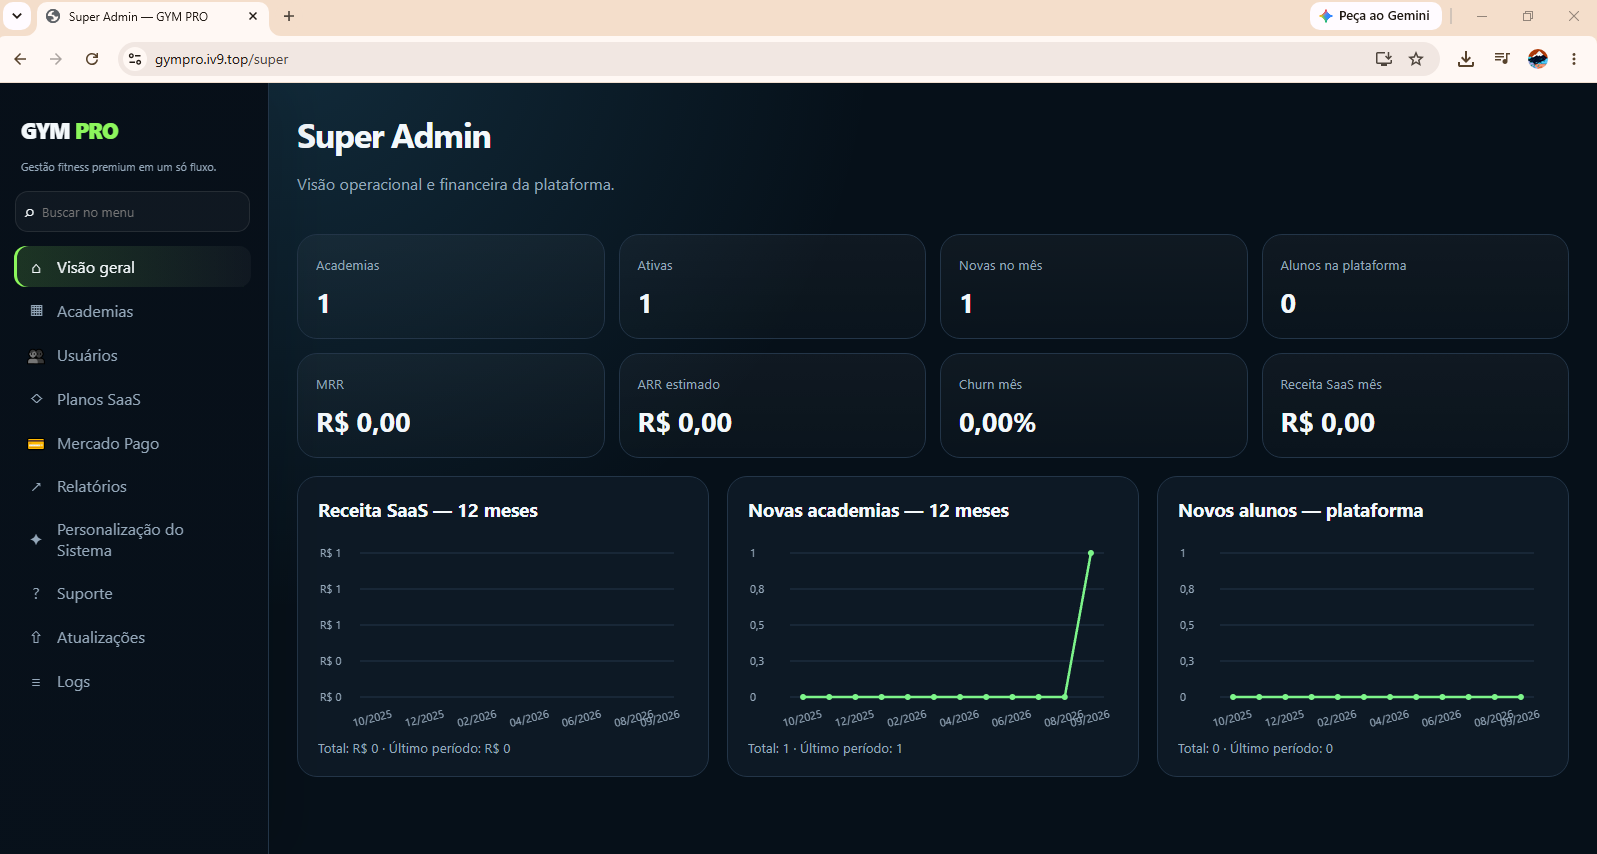Click the last data point on Novas academias chart
1597x854 pixels.
coord(1091,553)
